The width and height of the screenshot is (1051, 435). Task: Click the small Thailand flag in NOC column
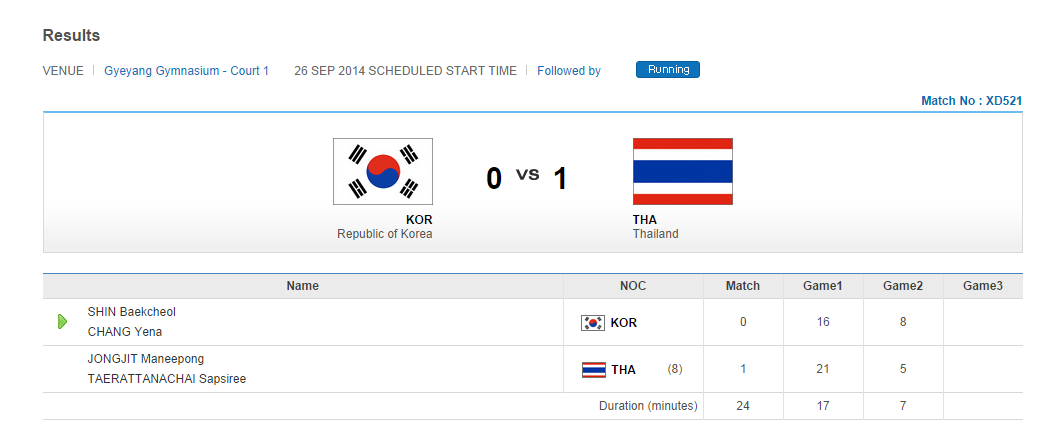[593, 370]
